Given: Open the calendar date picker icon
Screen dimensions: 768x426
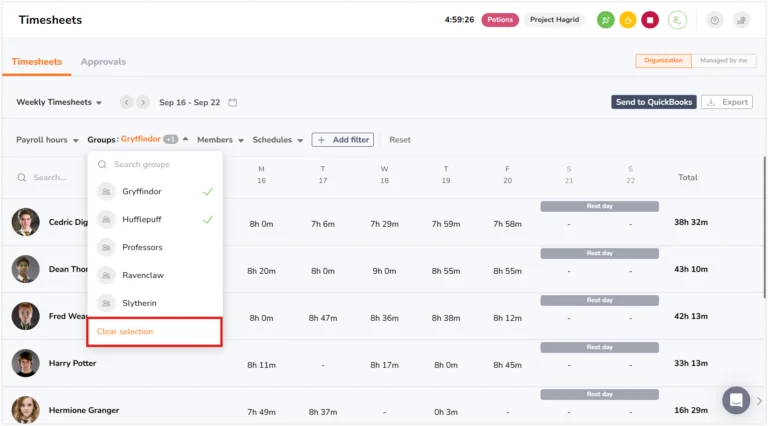Looking at the screenshot, I should 233,102.
